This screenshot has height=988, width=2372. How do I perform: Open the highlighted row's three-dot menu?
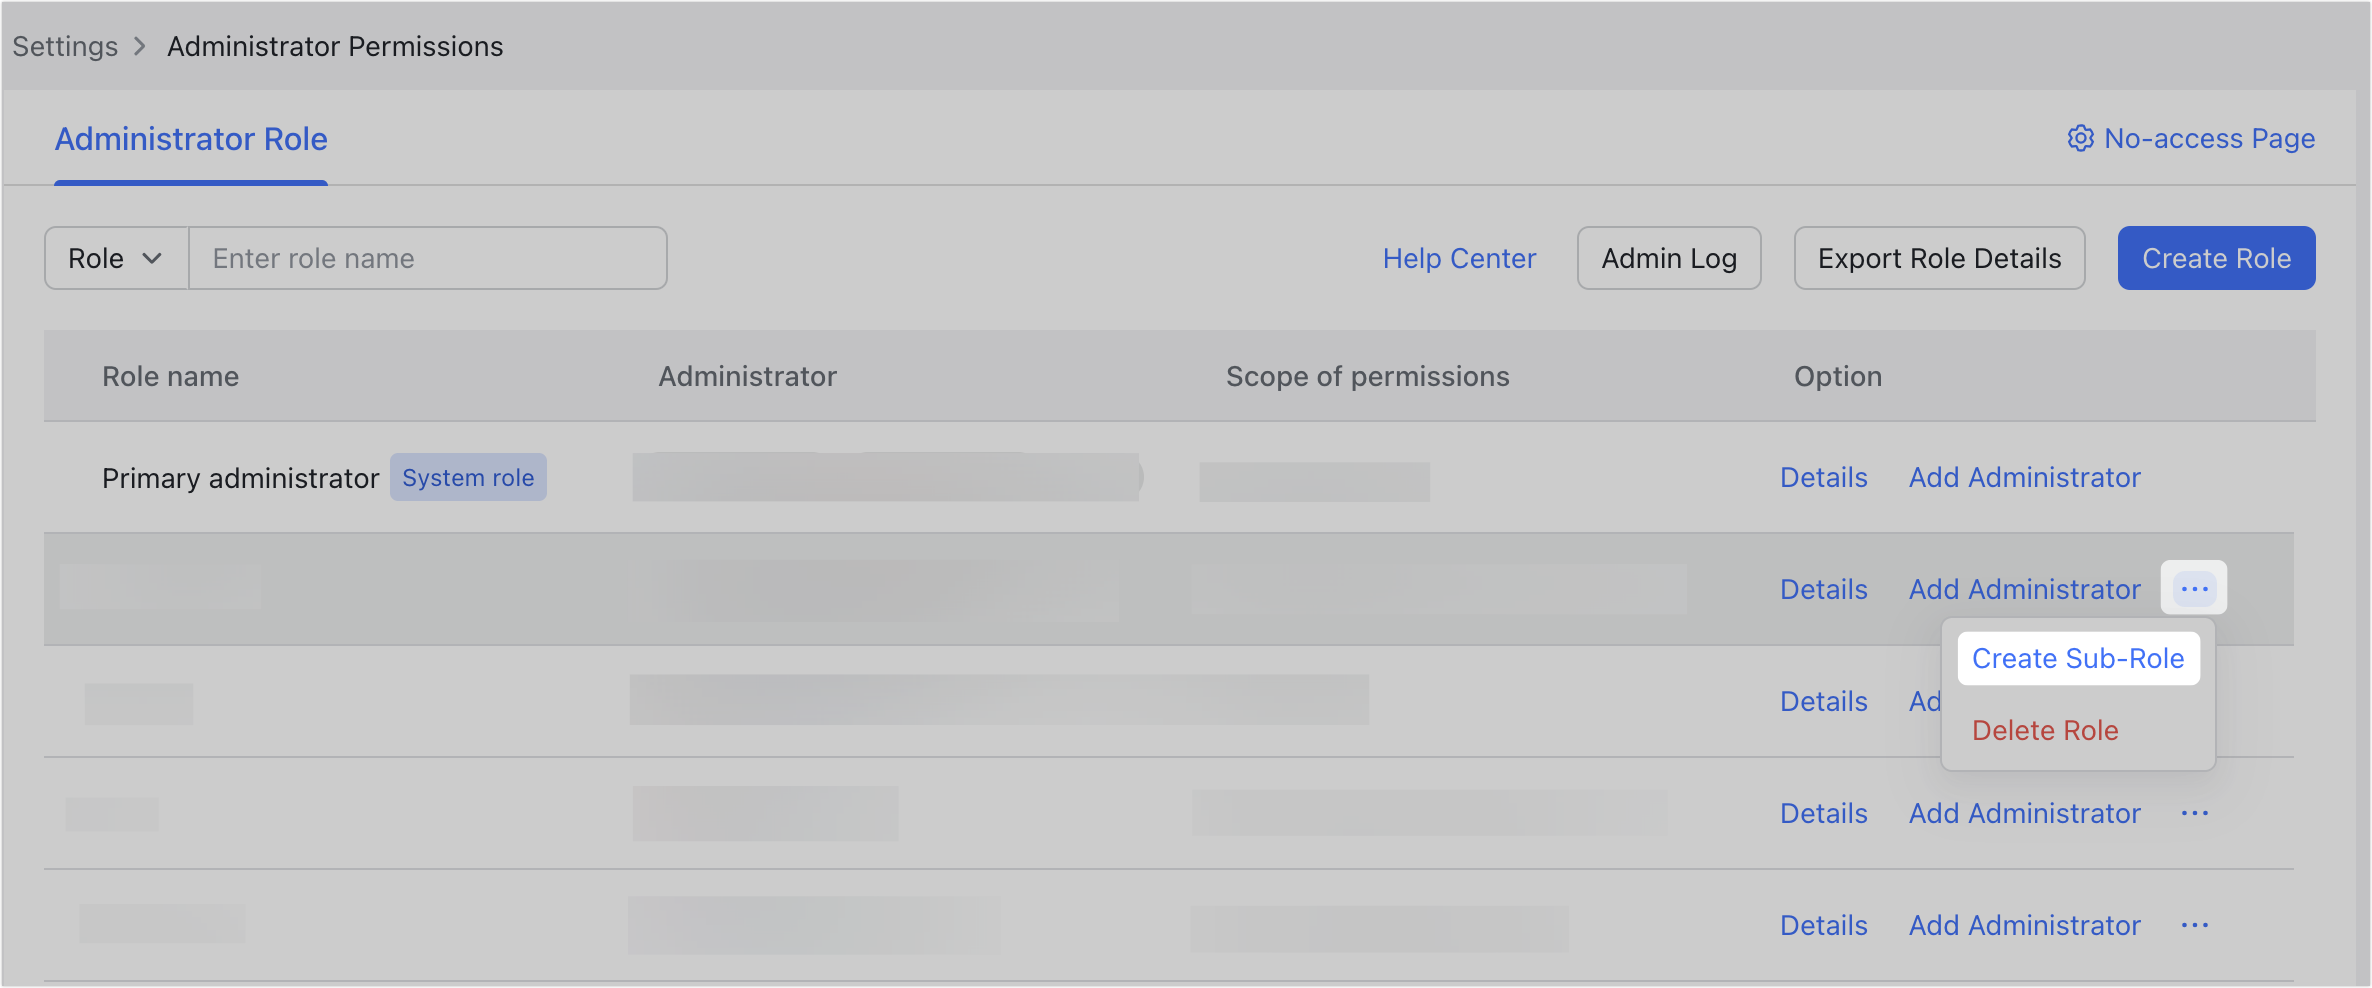click(2194, 589)
